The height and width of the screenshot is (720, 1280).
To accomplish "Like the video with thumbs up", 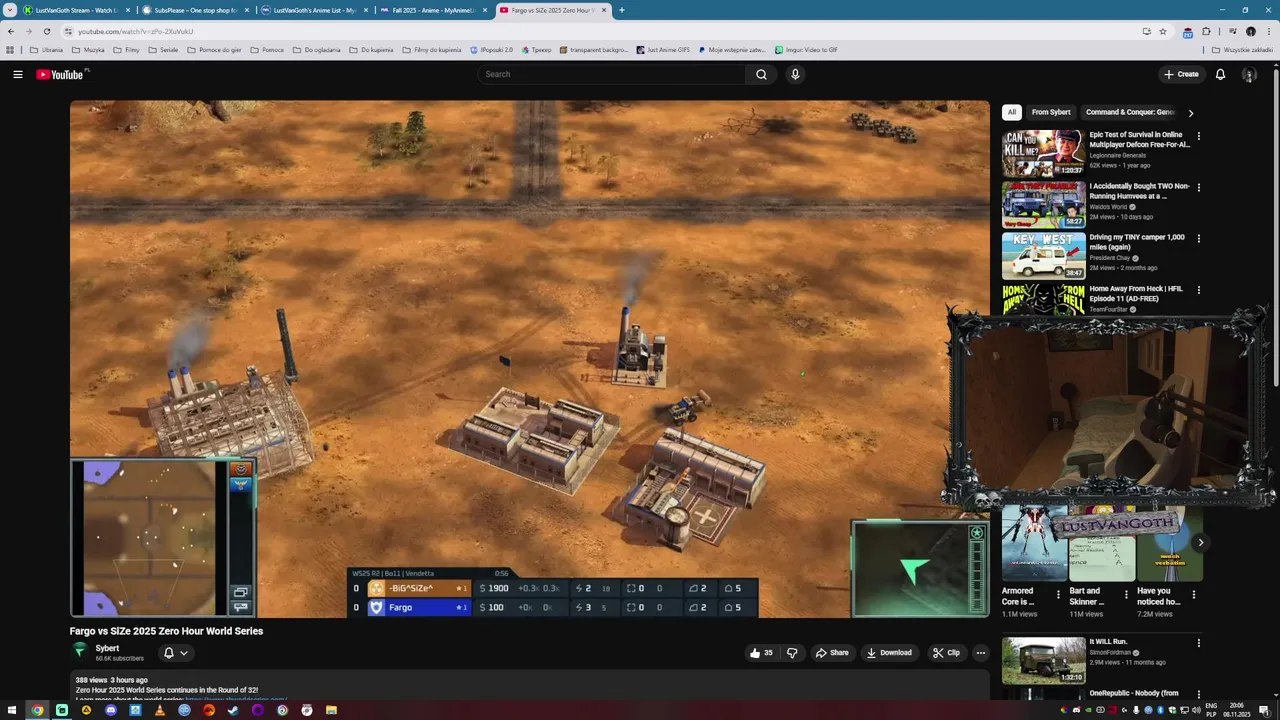I will tap(760, 653).
